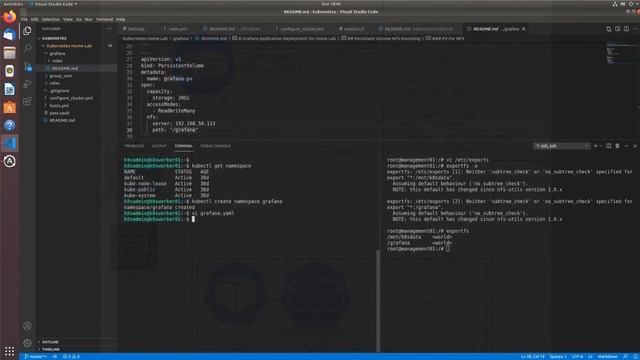640x360 pixels.
Task: Switch to the PROBLEMS panel tab
Action: pyautogui.click(x=134, y=146)
